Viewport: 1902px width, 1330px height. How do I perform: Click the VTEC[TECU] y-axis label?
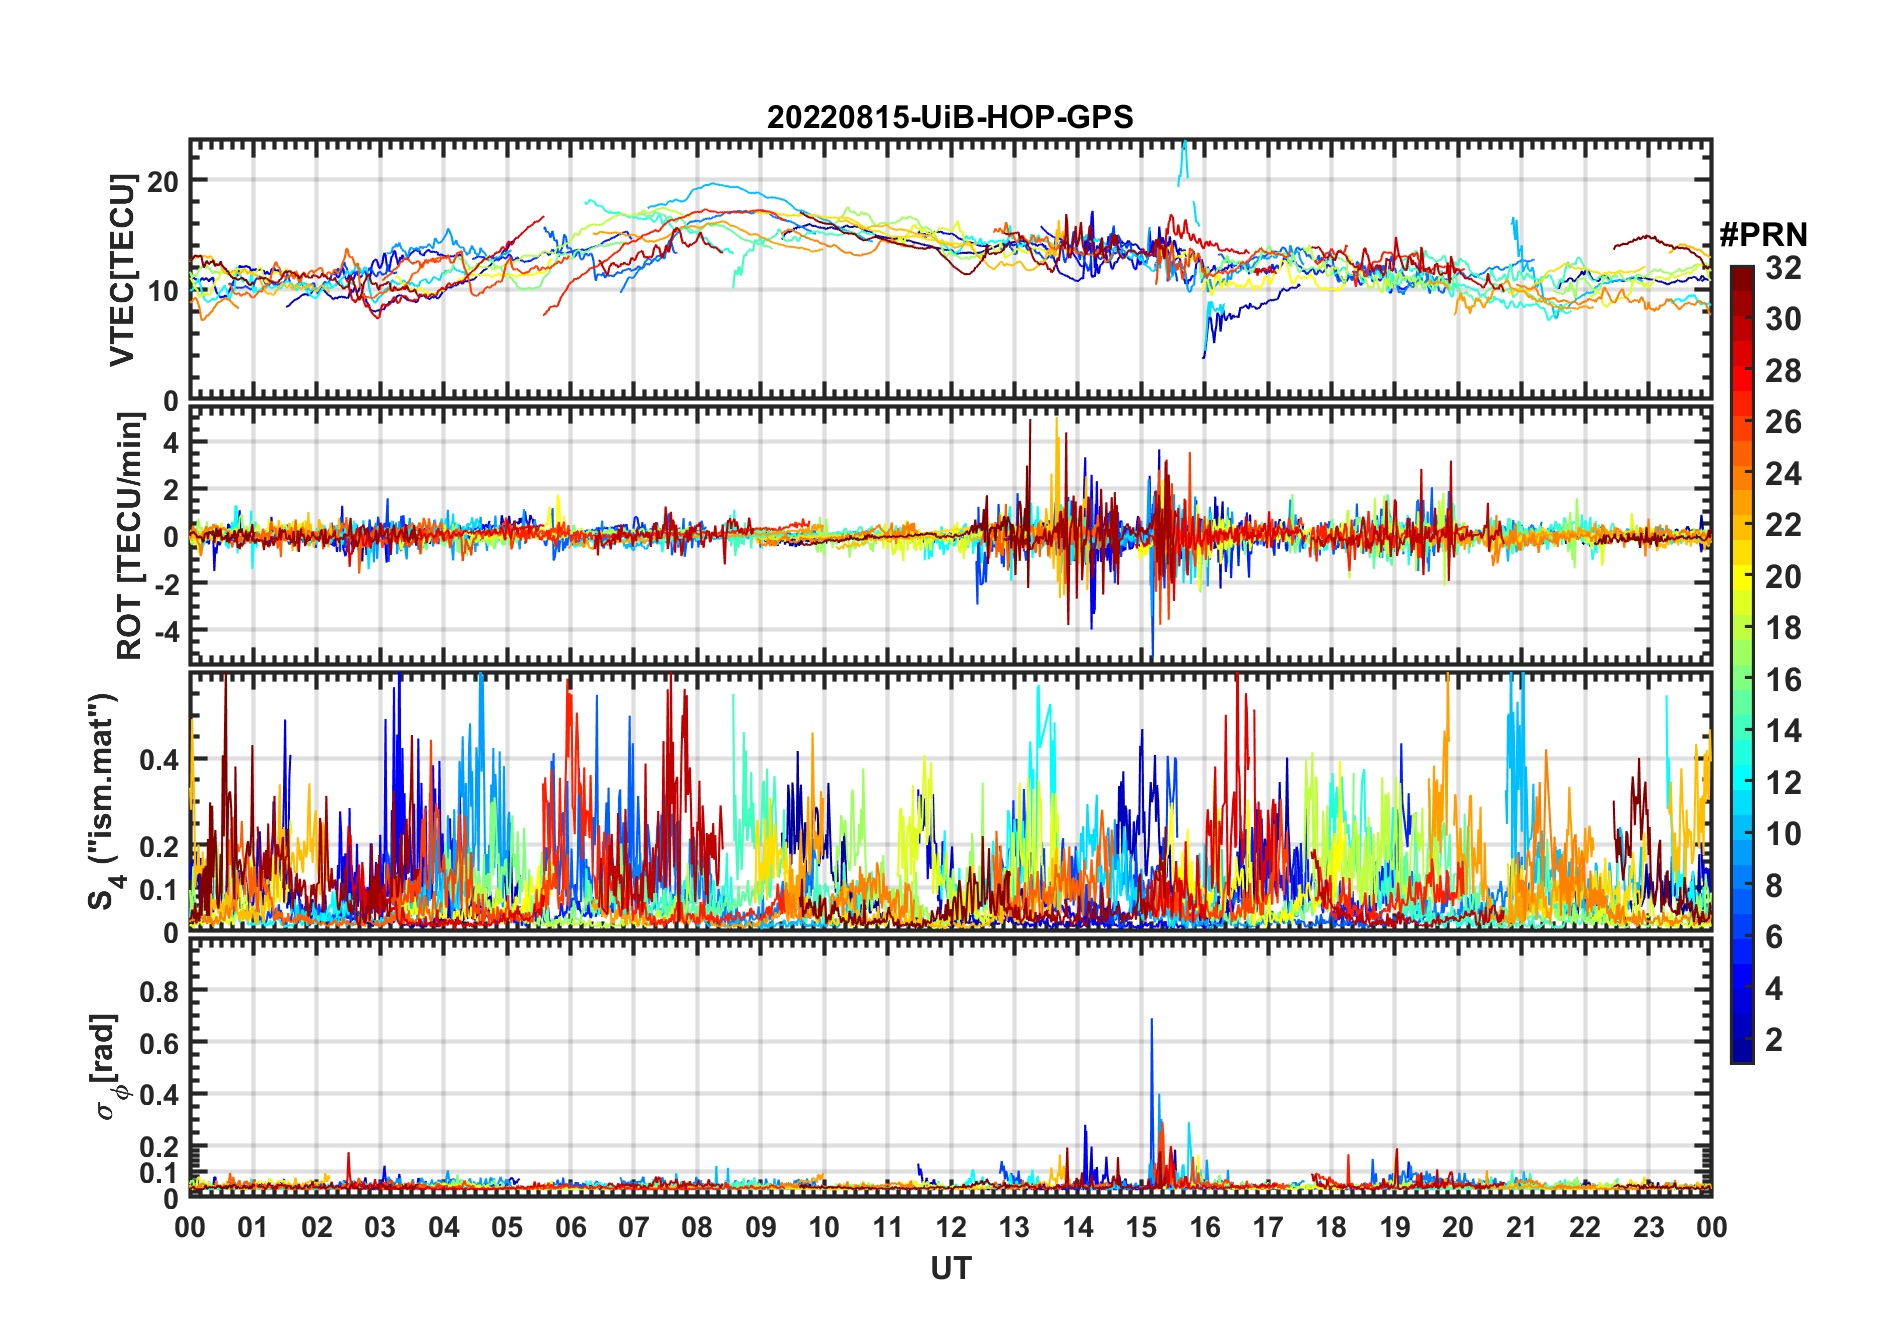pos(122,270)
